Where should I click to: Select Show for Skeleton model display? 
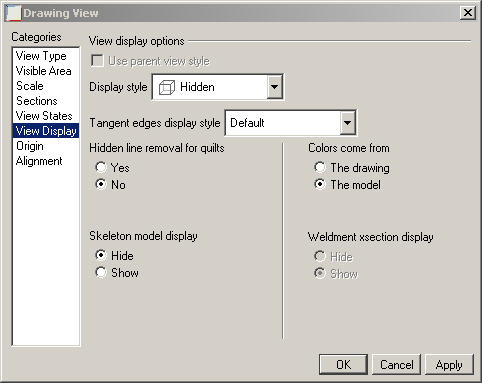[x=101, y=272]
